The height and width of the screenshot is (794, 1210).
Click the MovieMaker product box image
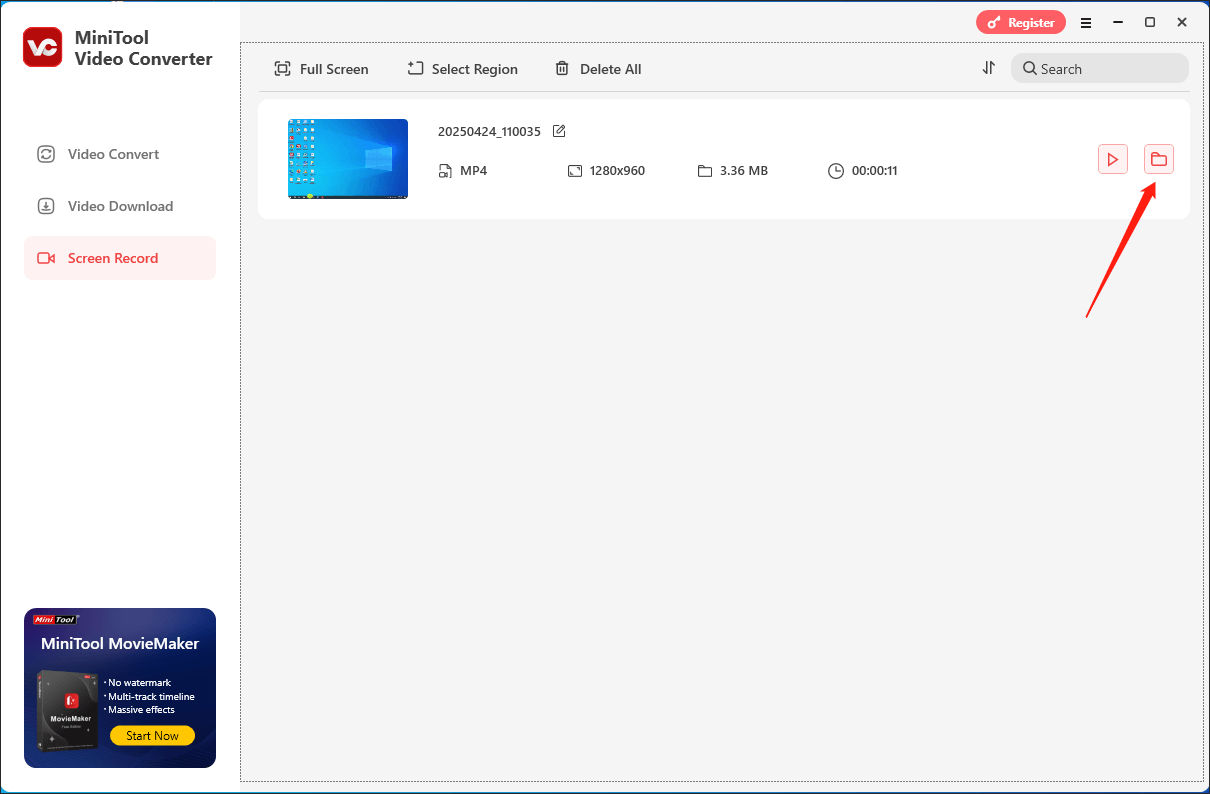pos(68,709)
